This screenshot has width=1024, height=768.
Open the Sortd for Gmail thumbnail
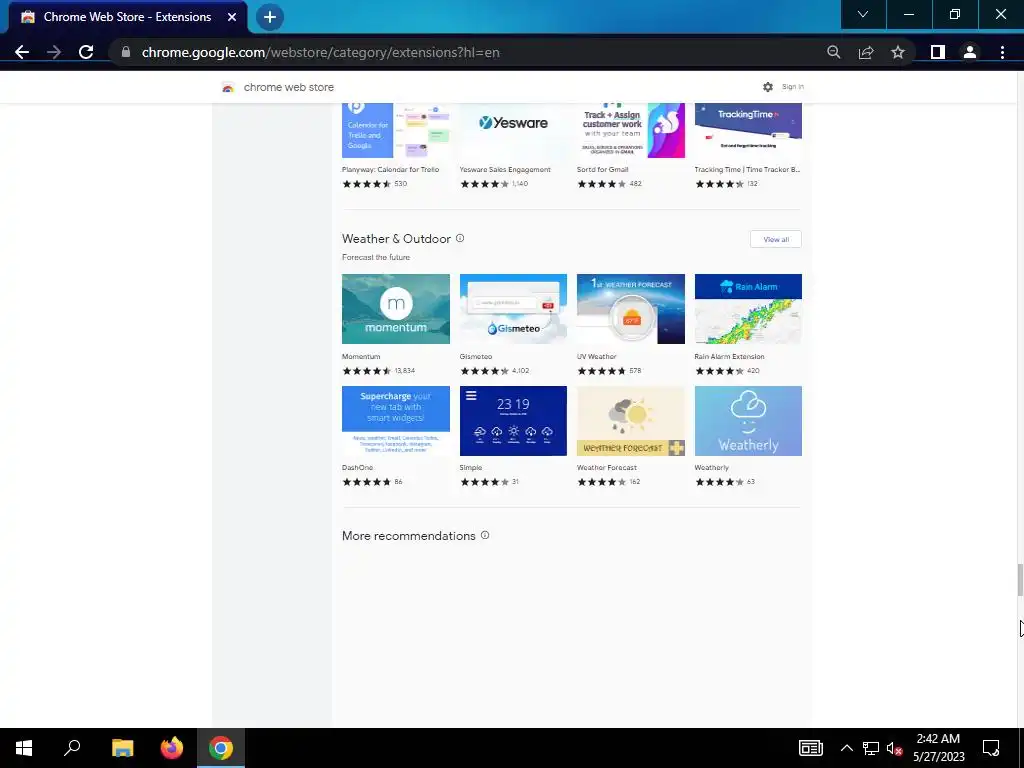[631, 130]
